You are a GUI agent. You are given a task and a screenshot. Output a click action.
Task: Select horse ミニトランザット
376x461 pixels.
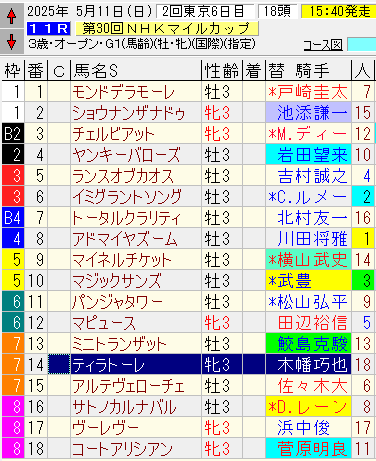[136, 344]
